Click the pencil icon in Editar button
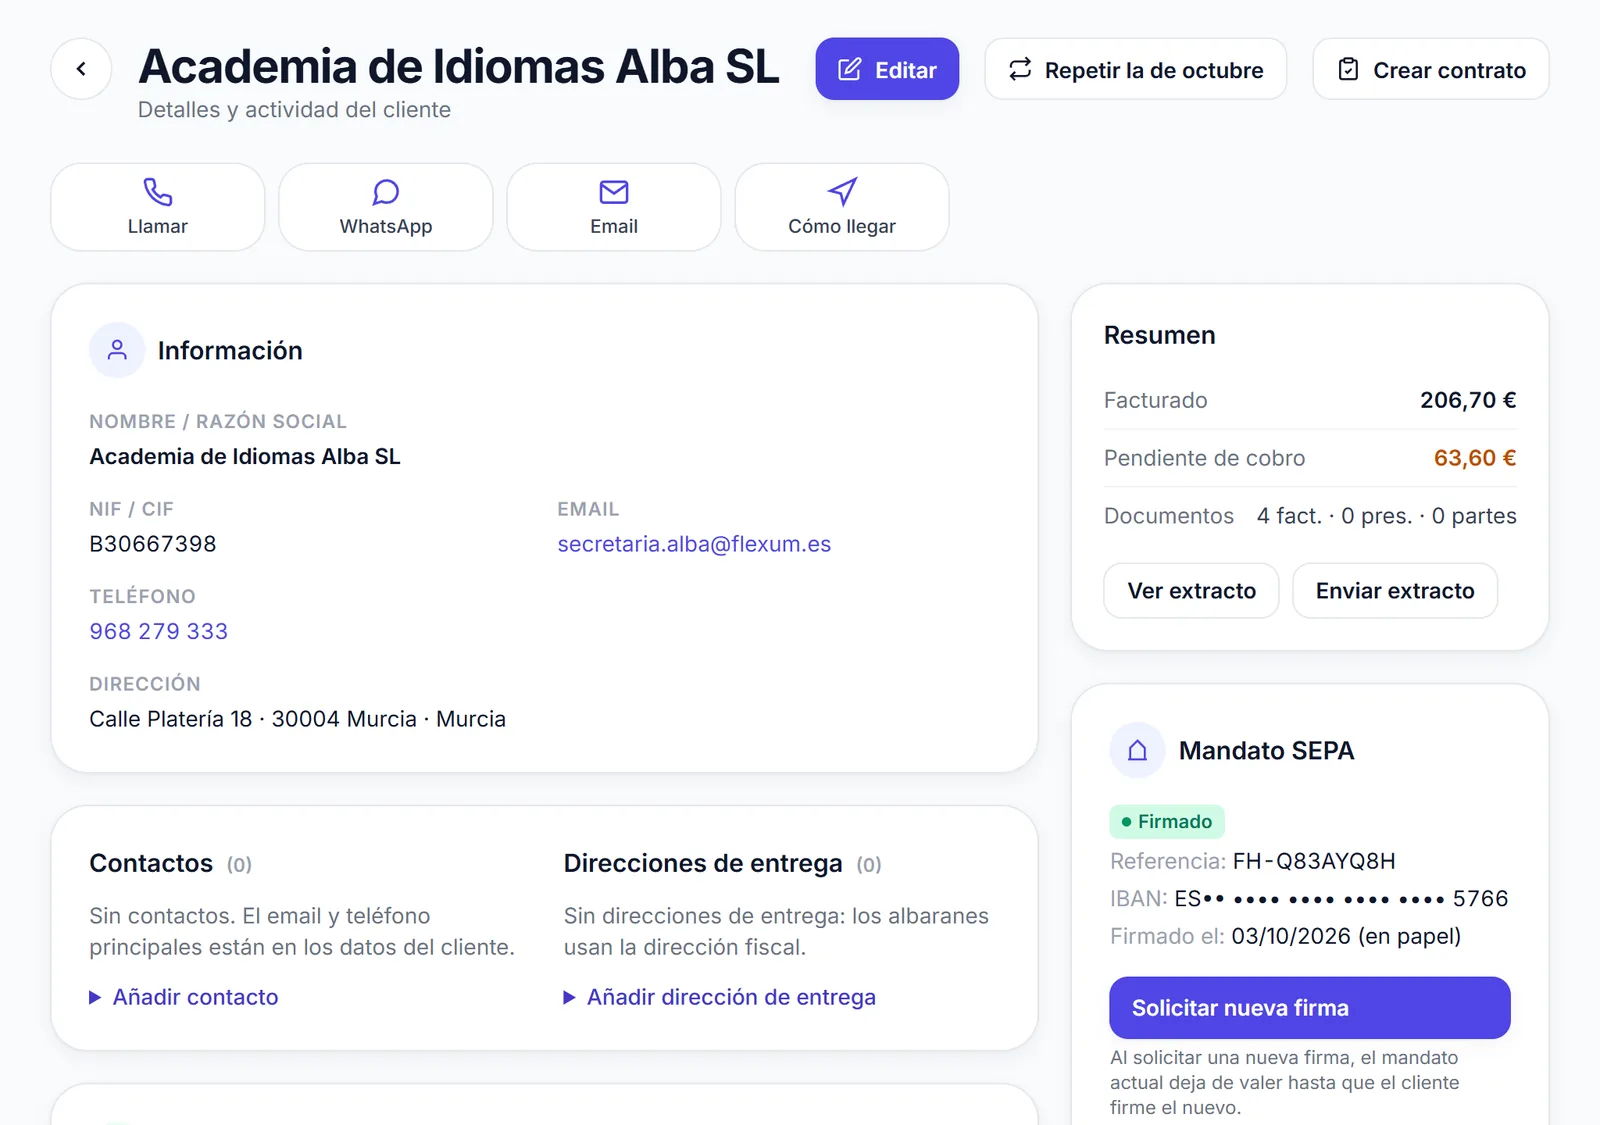The height and width of the screenshot is (1125, 1600). 849,69
